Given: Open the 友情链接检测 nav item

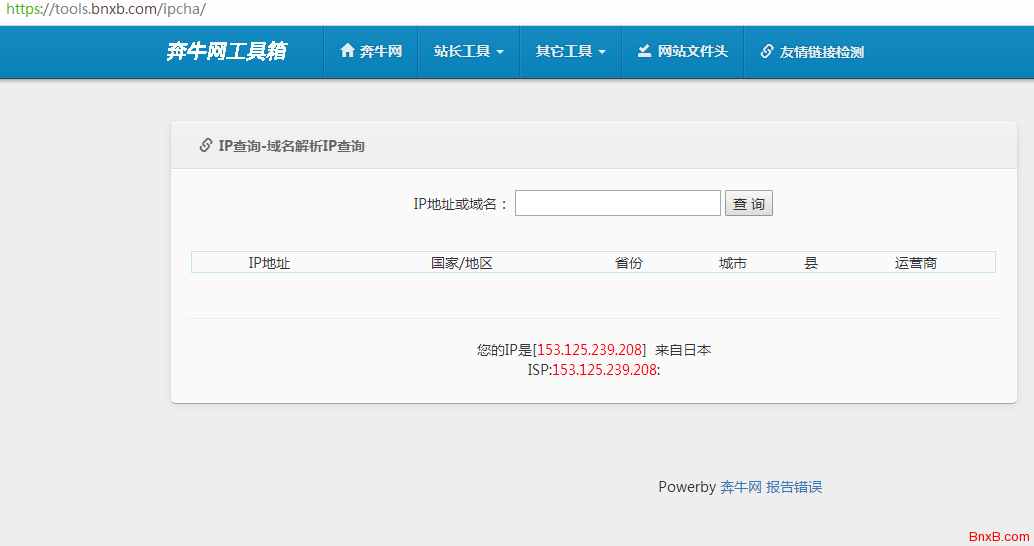Looking at the screenshot, I should pyautogui.click(x=812, y=51).
